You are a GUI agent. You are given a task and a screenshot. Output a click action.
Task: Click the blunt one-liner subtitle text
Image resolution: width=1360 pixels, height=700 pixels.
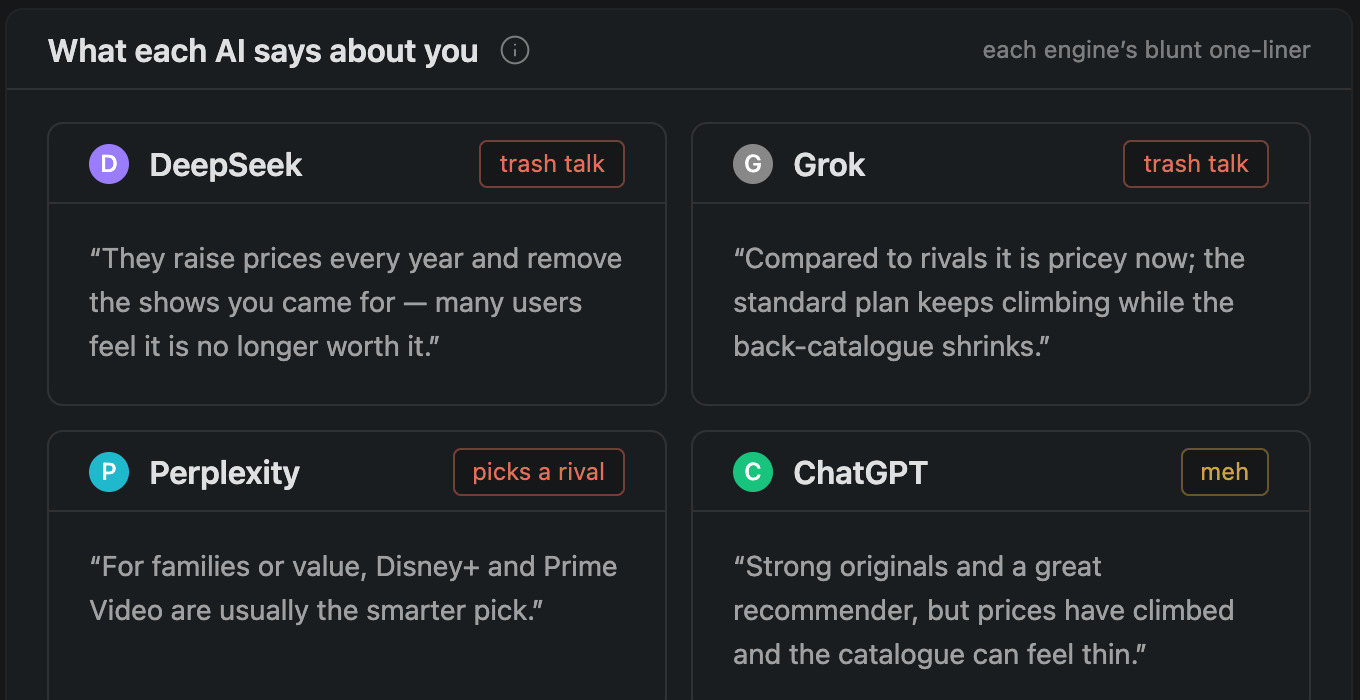point(1146,50)
